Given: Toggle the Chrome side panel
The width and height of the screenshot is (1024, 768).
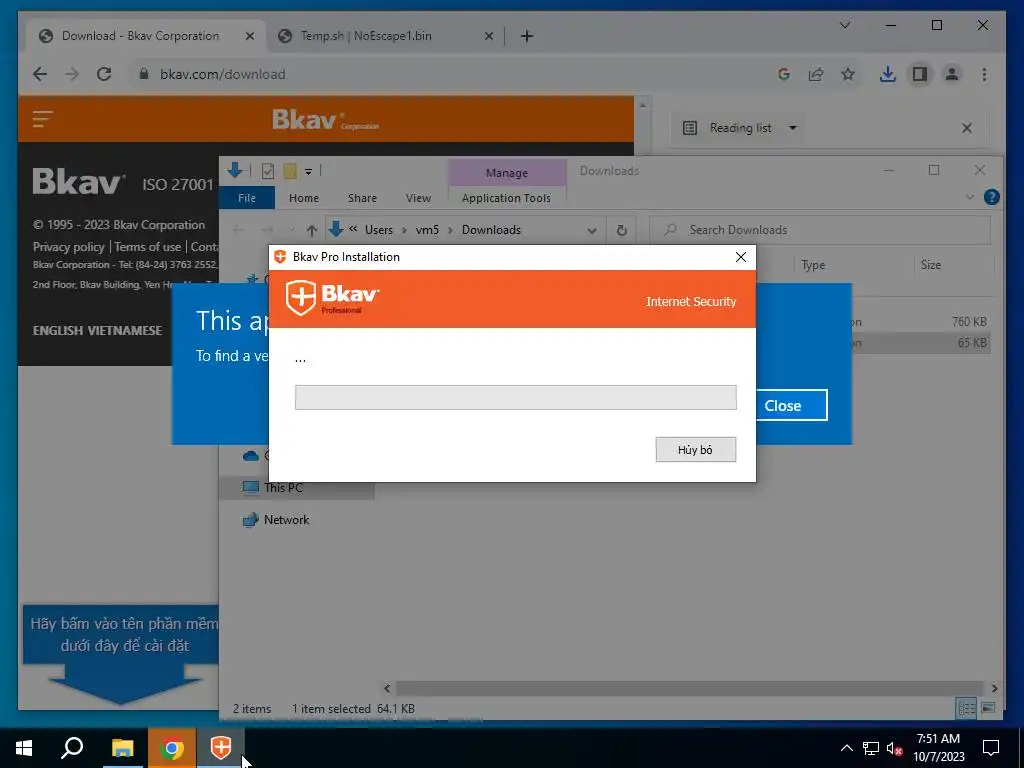Looking at the screenshot, I should pos(920,74).
